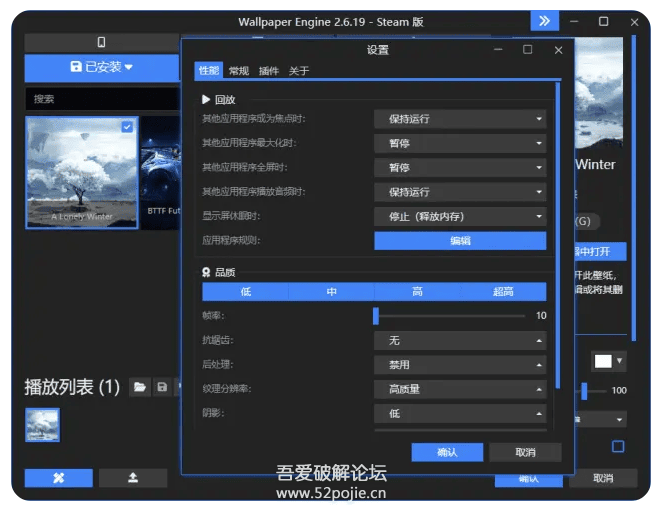Tick the empty checkbox in right panel

(618, 446)
